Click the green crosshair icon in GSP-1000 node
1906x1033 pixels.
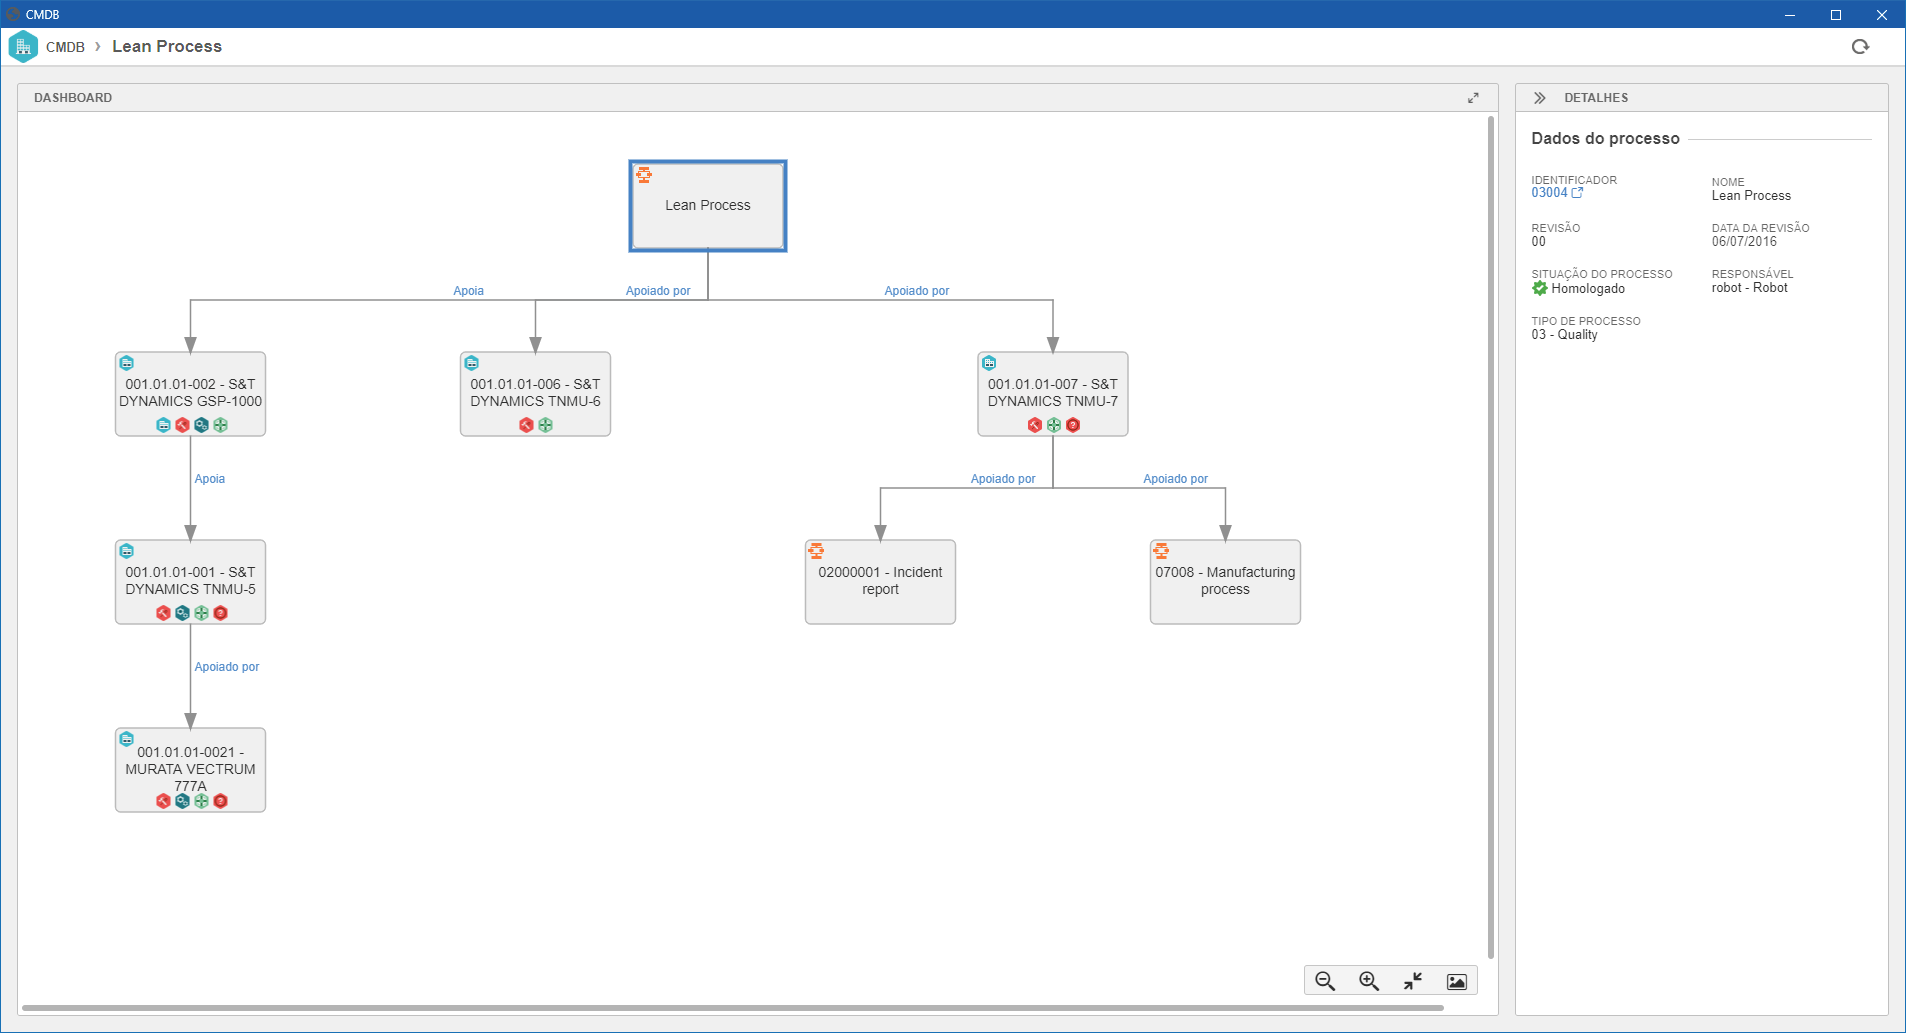[220, 425]
